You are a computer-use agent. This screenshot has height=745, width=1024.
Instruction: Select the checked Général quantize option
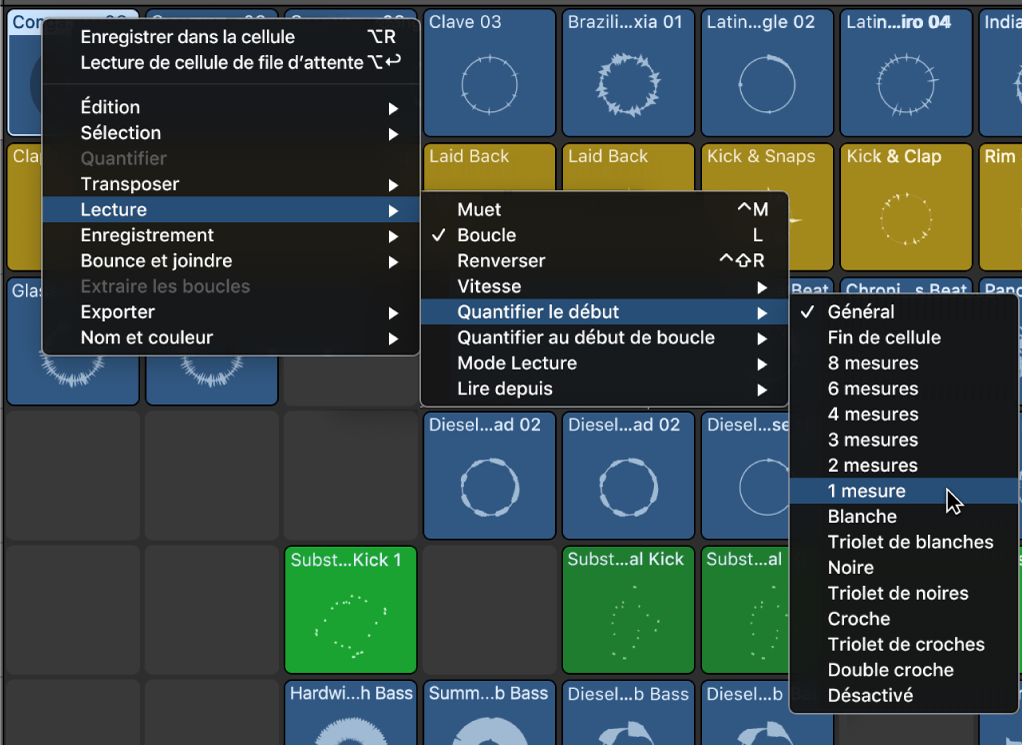pyautogui.click(x=861, y=312)
